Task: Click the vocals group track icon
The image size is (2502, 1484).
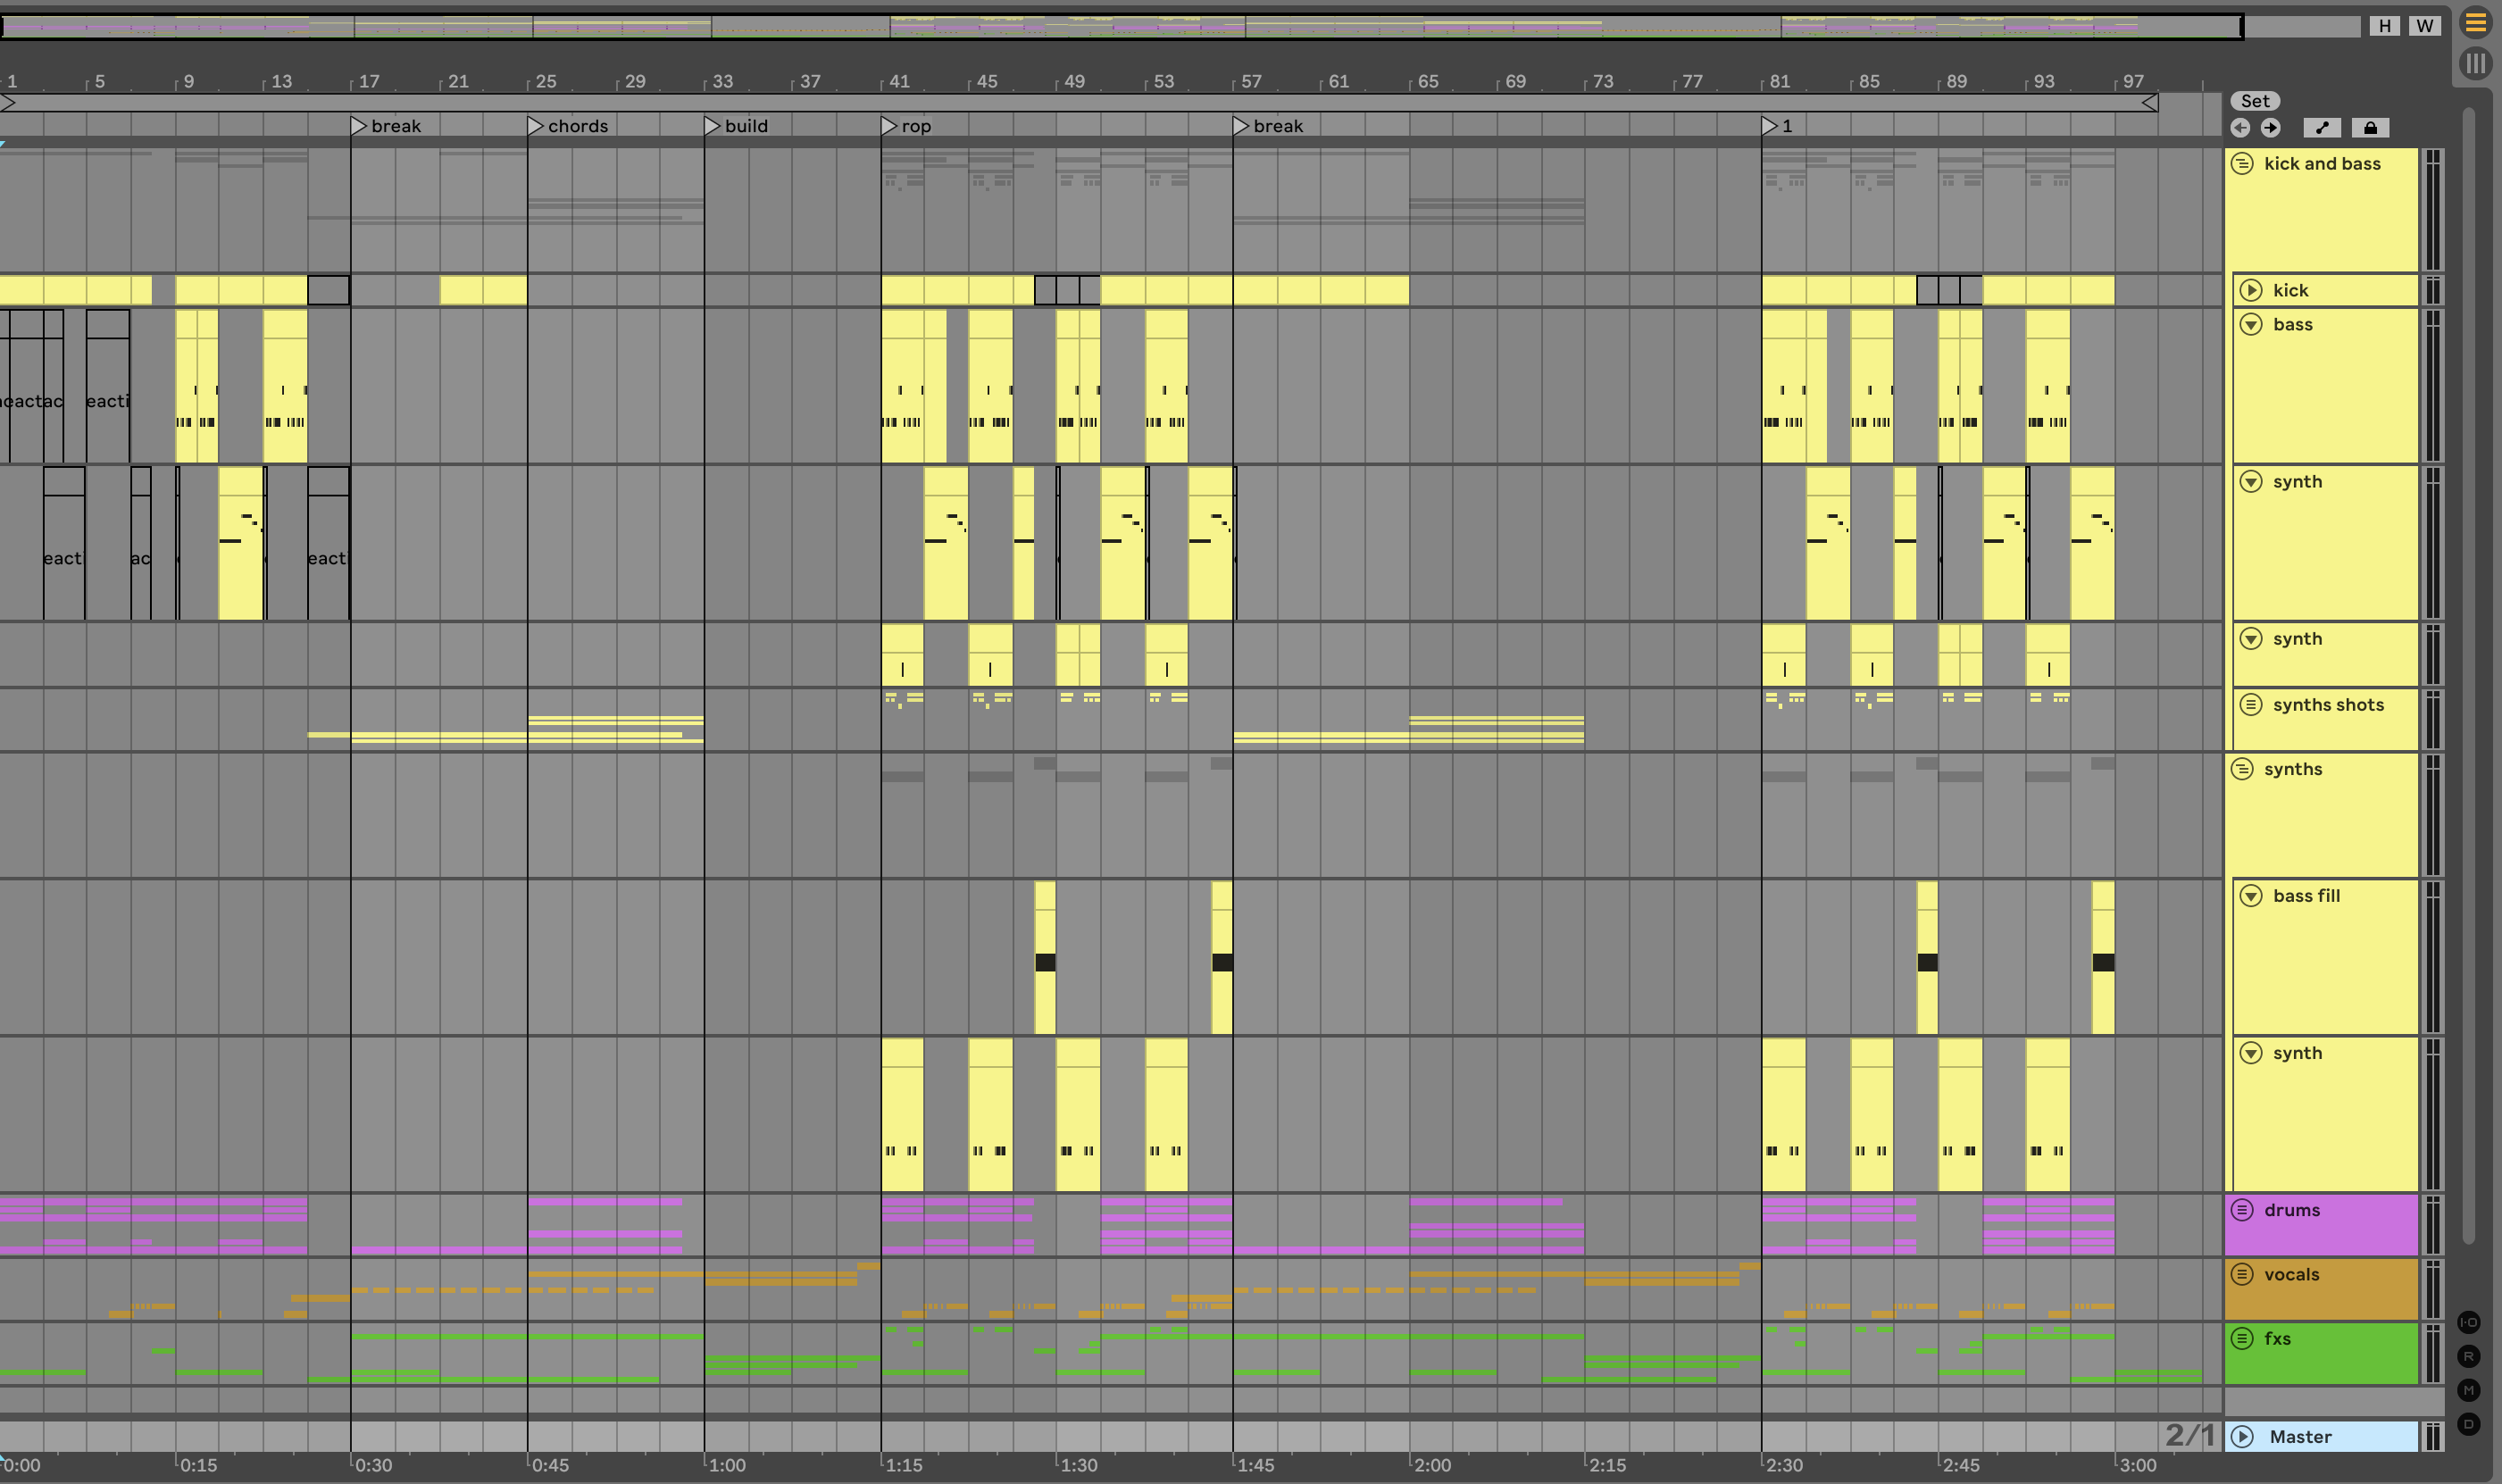Action: coord(2243,1274)
